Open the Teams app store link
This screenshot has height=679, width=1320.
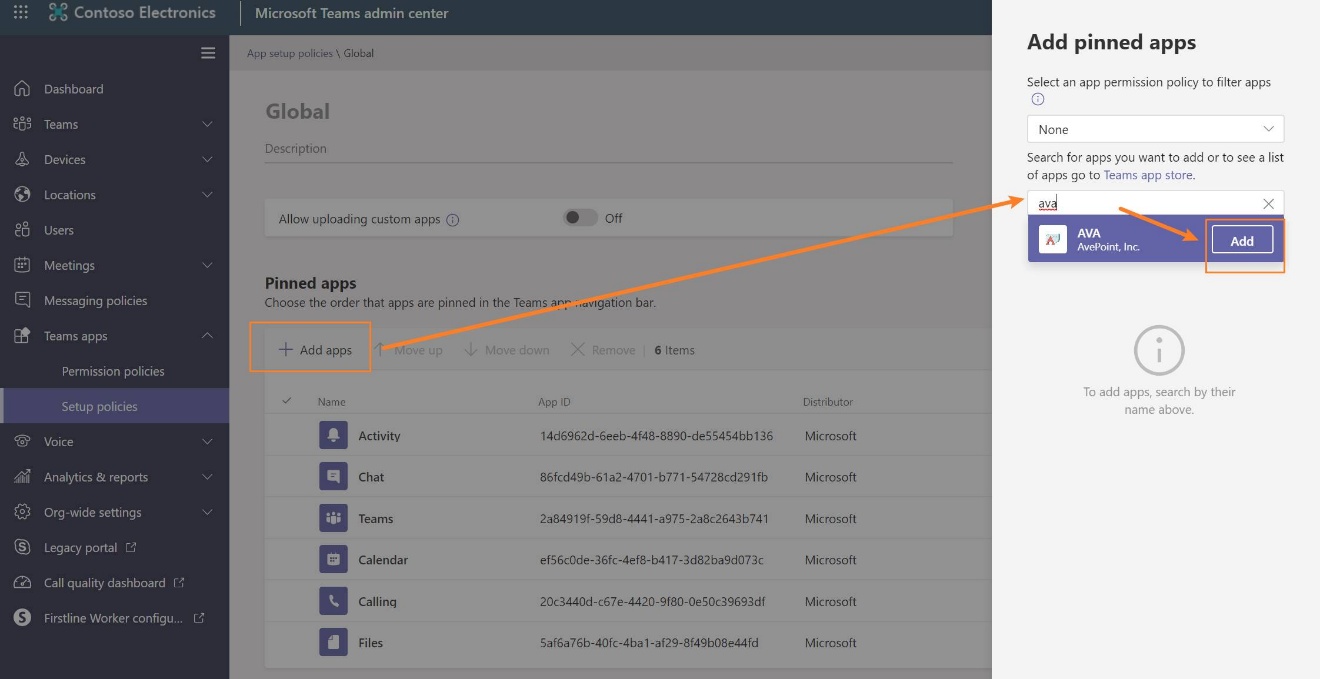[1147, 174]
